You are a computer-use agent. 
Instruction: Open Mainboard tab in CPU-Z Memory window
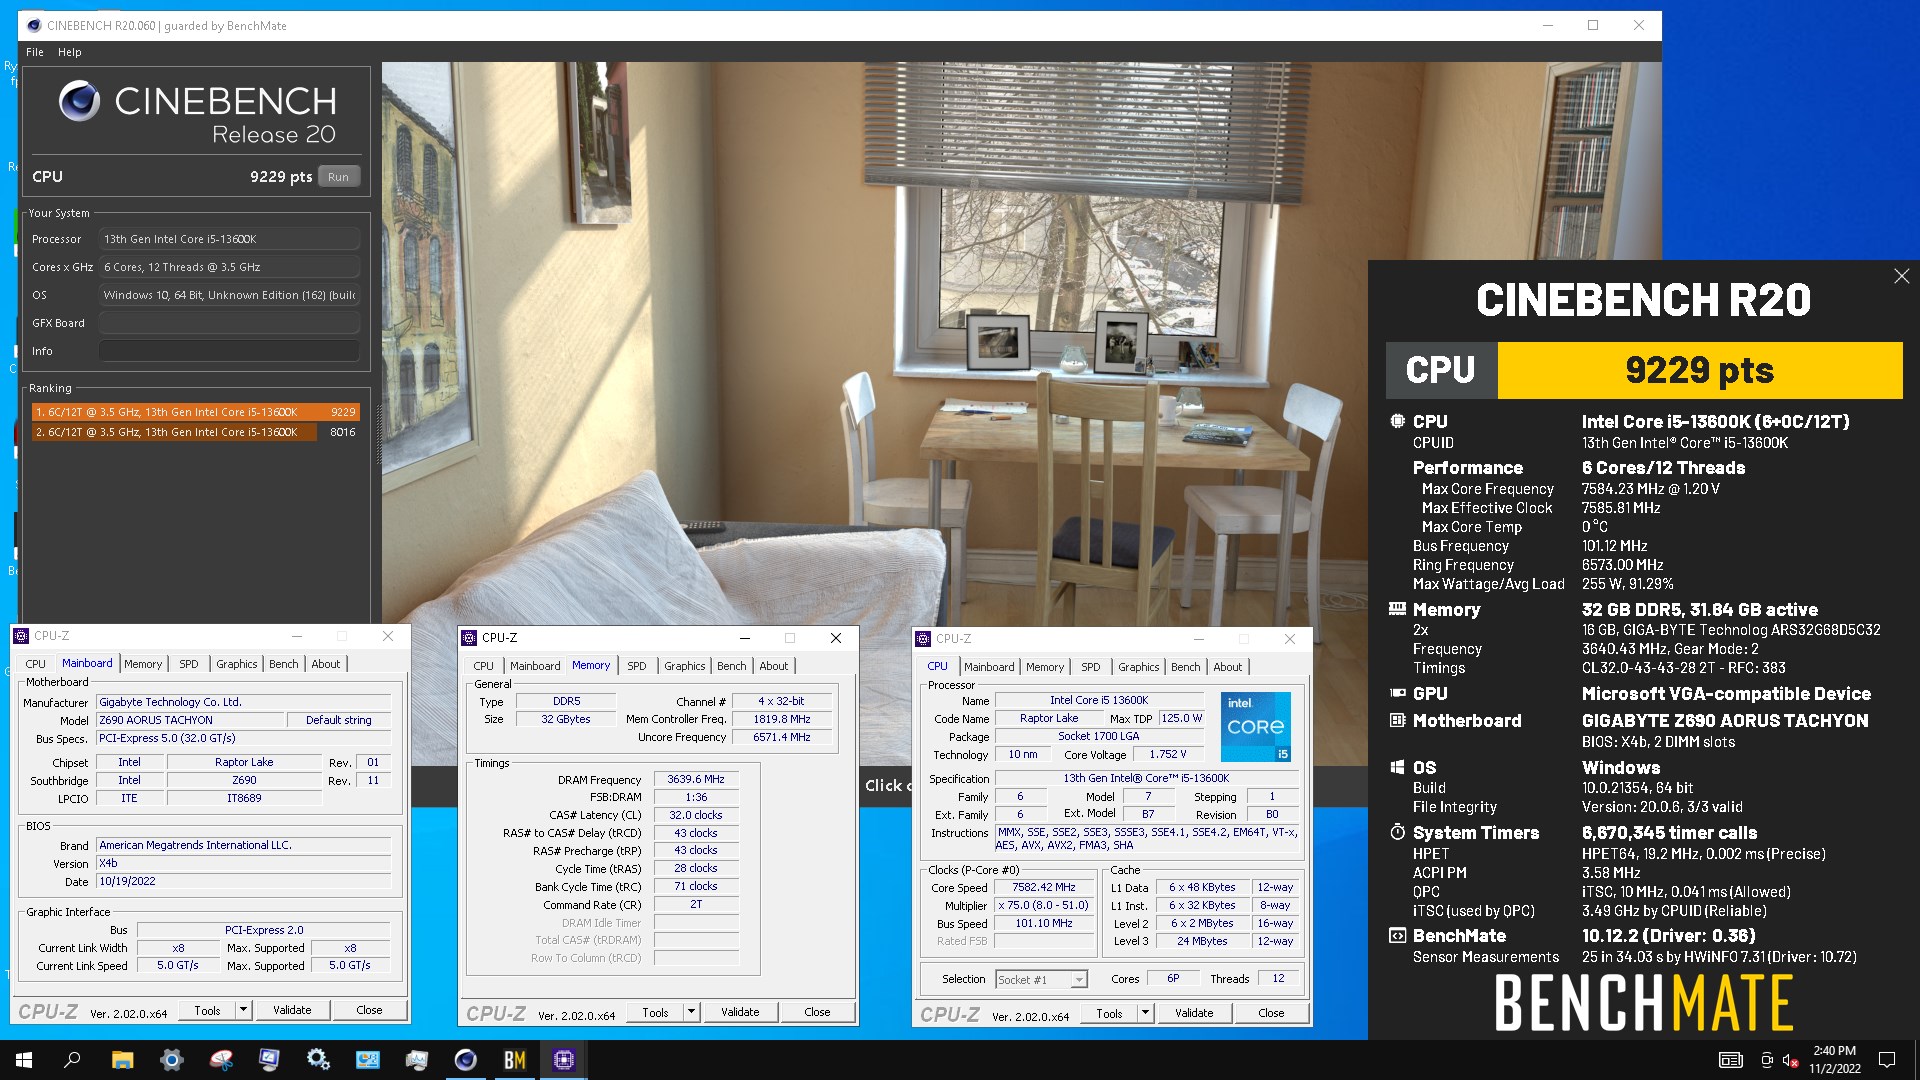[x=535, y=666]
